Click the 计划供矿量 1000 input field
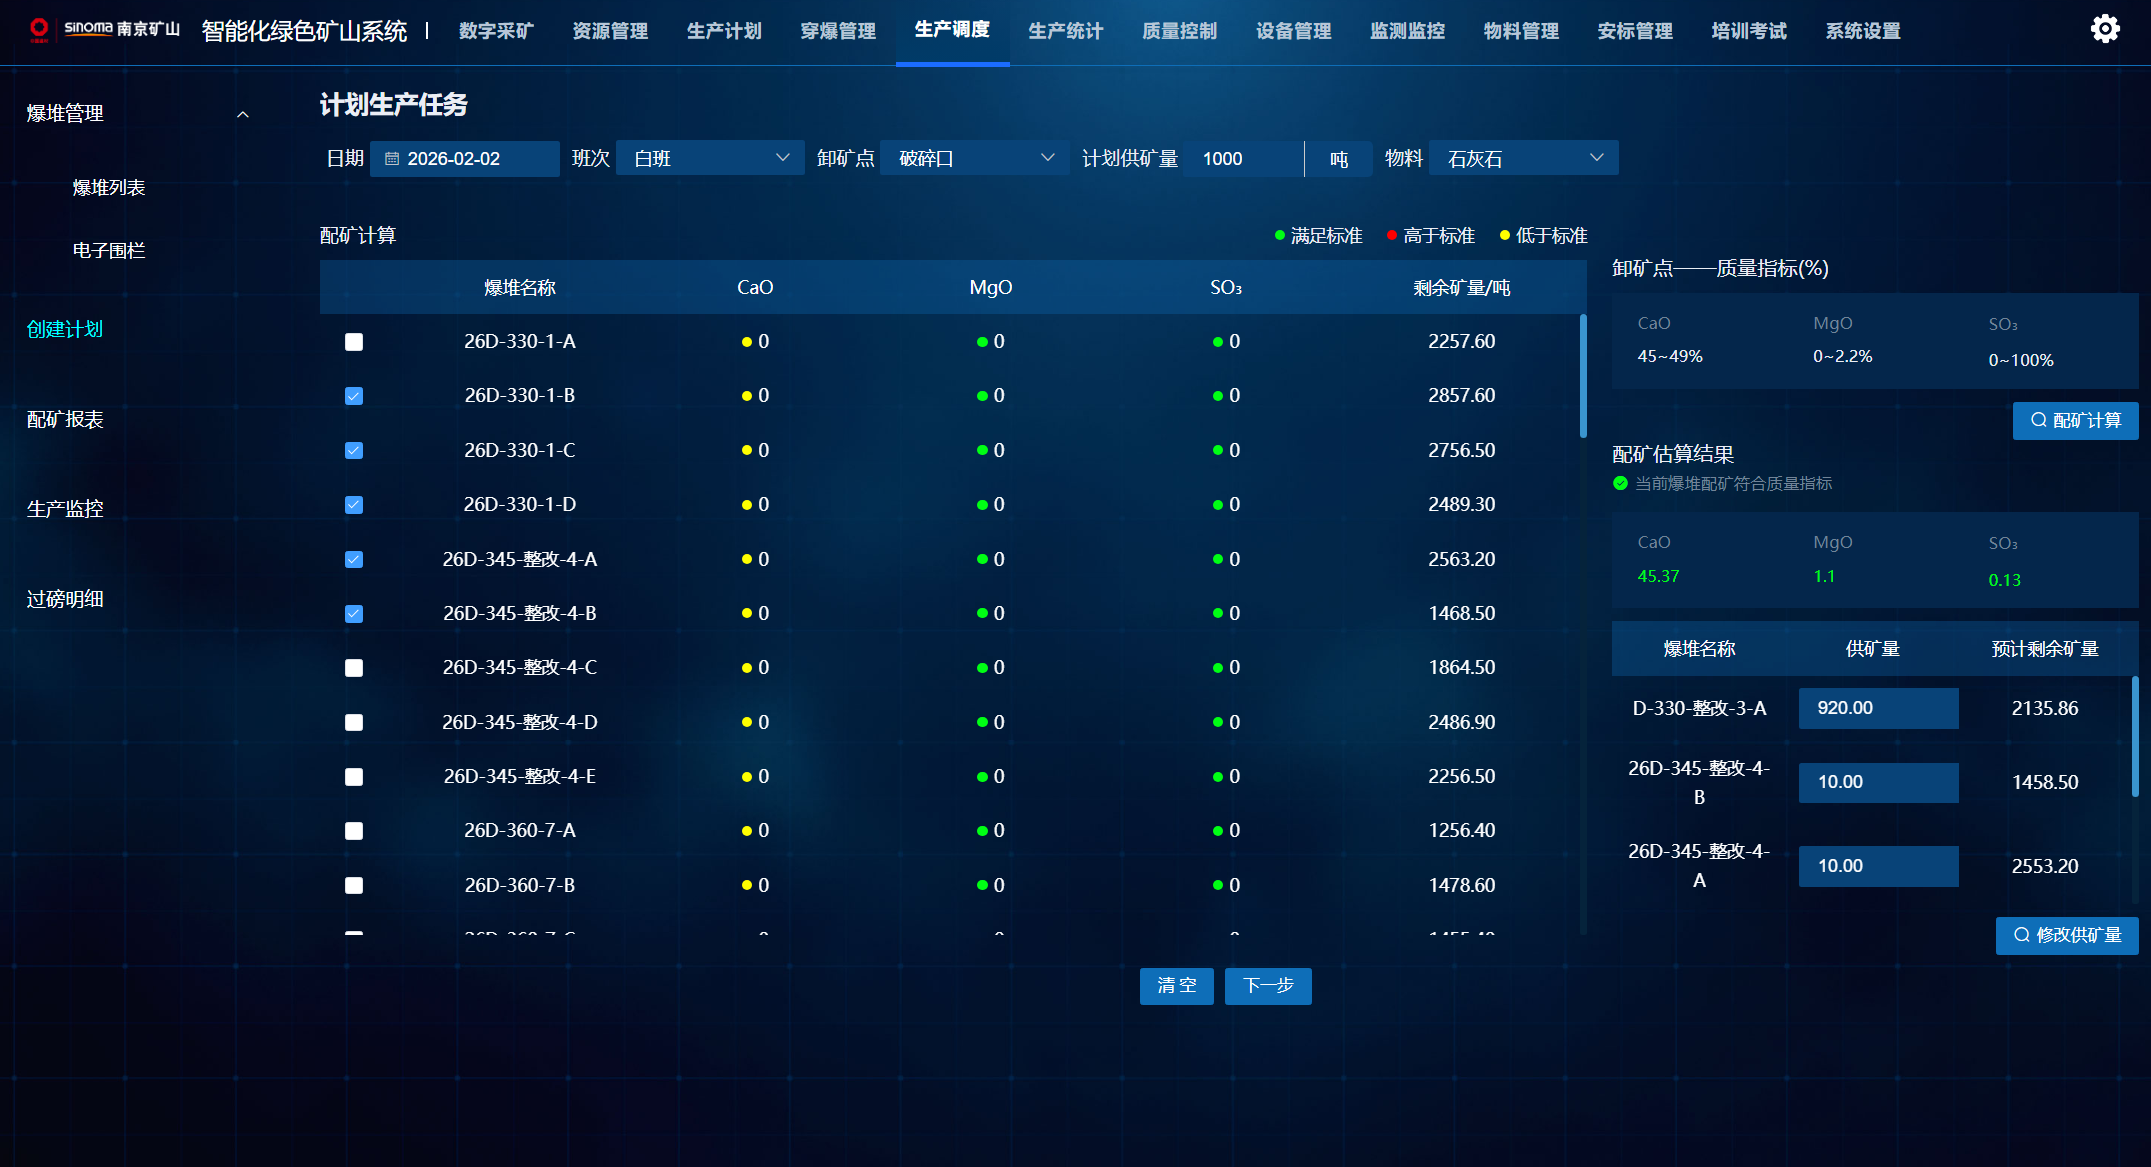 click(x=1243, y=159)
